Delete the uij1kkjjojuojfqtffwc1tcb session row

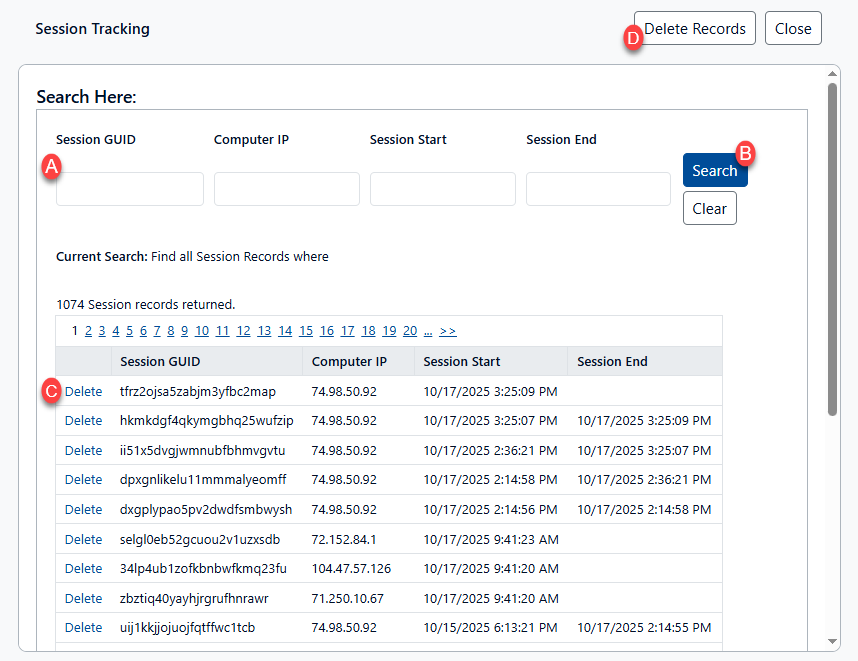(83, 627)
